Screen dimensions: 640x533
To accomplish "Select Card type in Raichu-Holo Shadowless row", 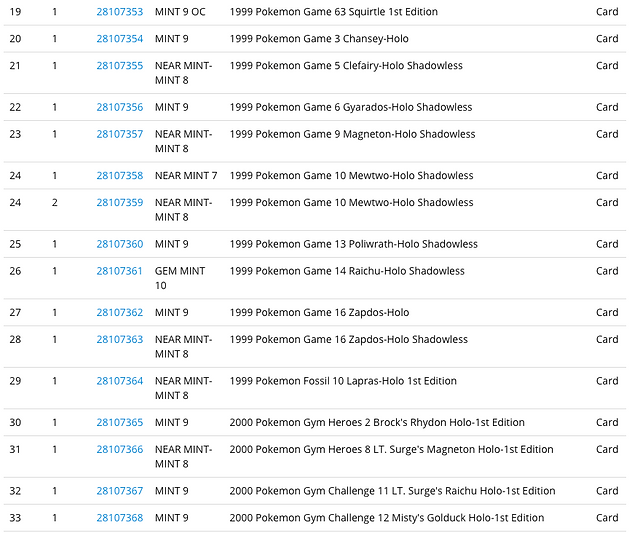I will pyautogui.click(x=607, y=271).
